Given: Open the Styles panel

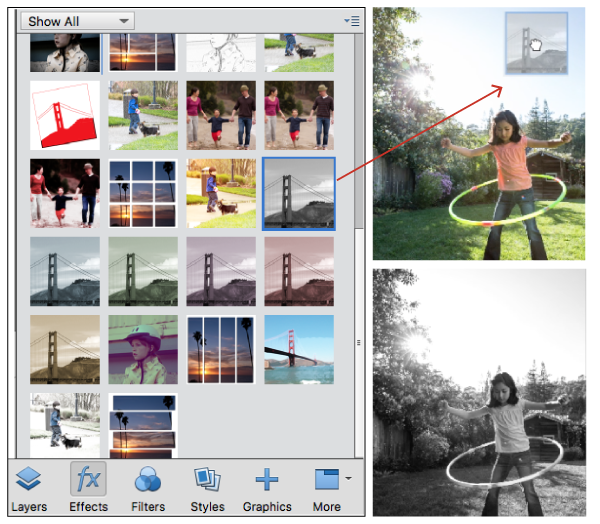Looking at the screenshot, I should [x=207, y=488].
